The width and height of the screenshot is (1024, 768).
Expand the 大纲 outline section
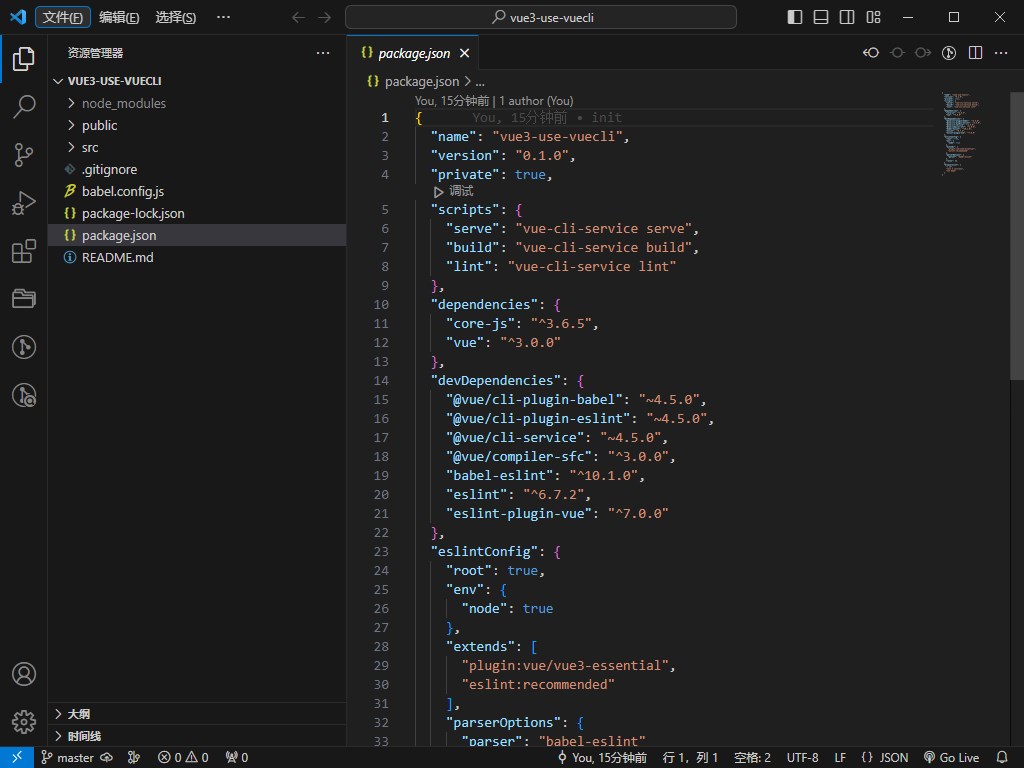(78, 714)
